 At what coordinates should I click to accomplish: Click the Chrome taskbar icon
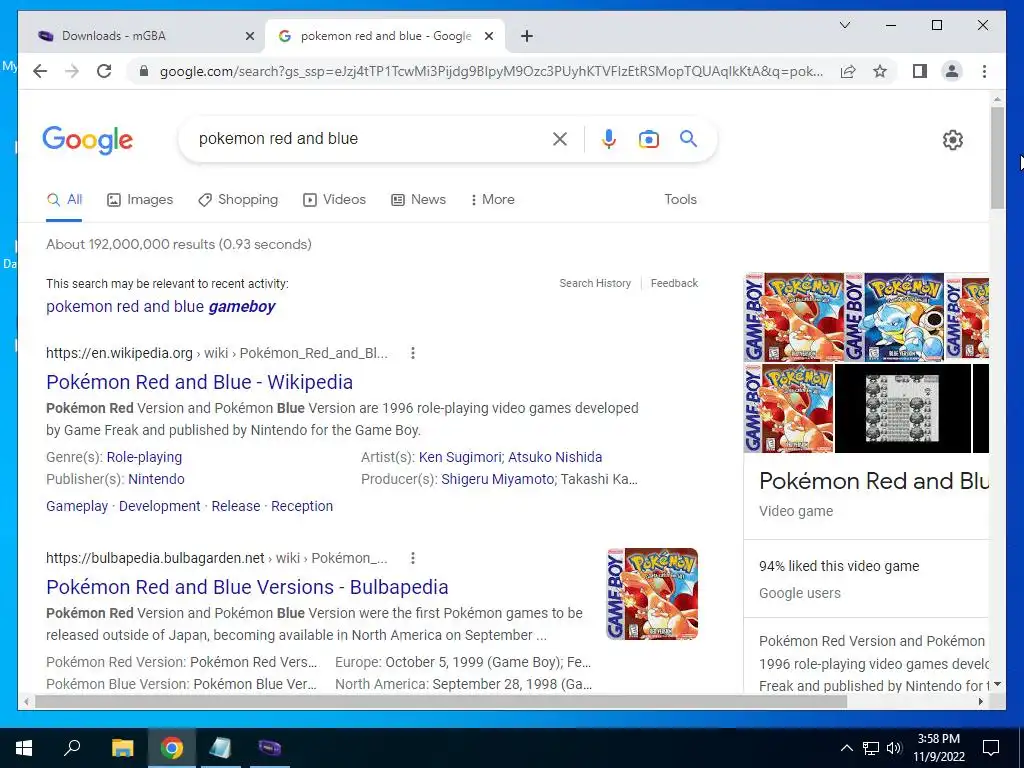(172, 748)
